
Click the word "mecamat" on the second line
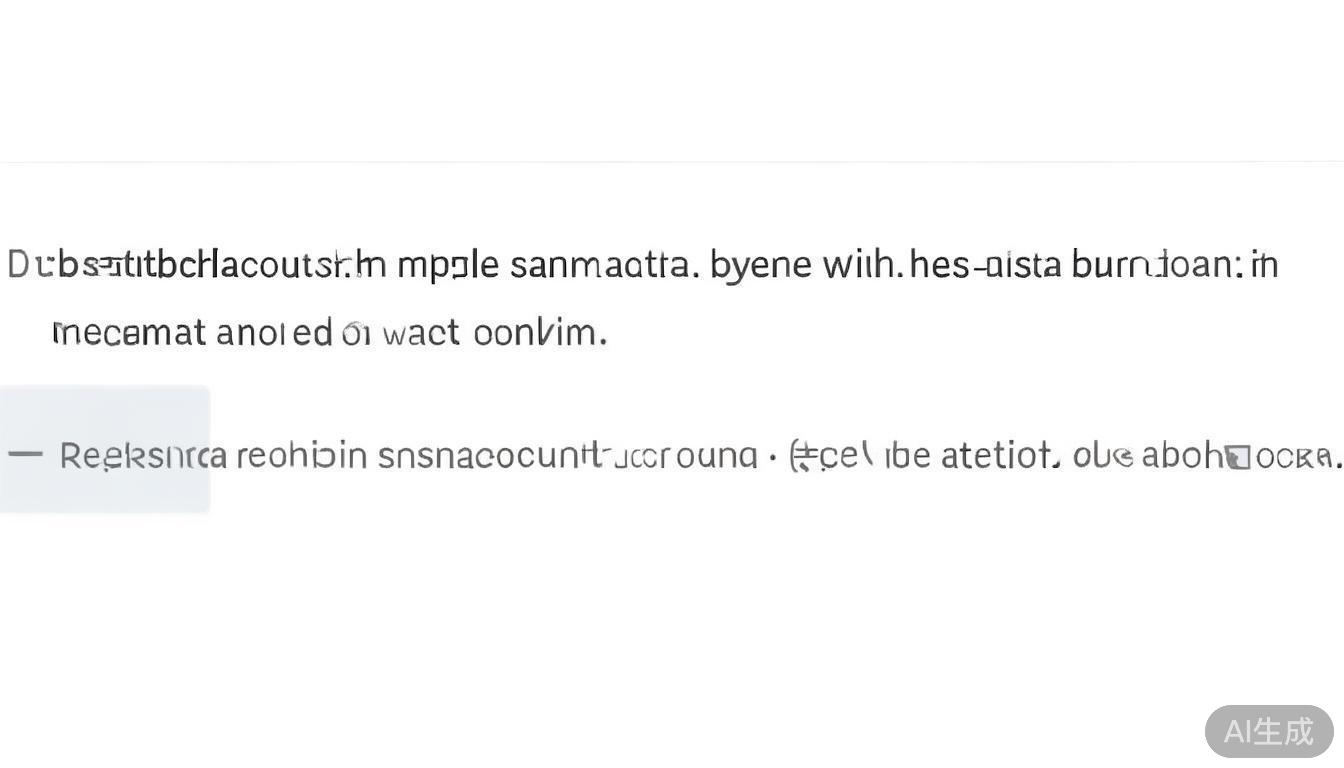pos(128,332)
